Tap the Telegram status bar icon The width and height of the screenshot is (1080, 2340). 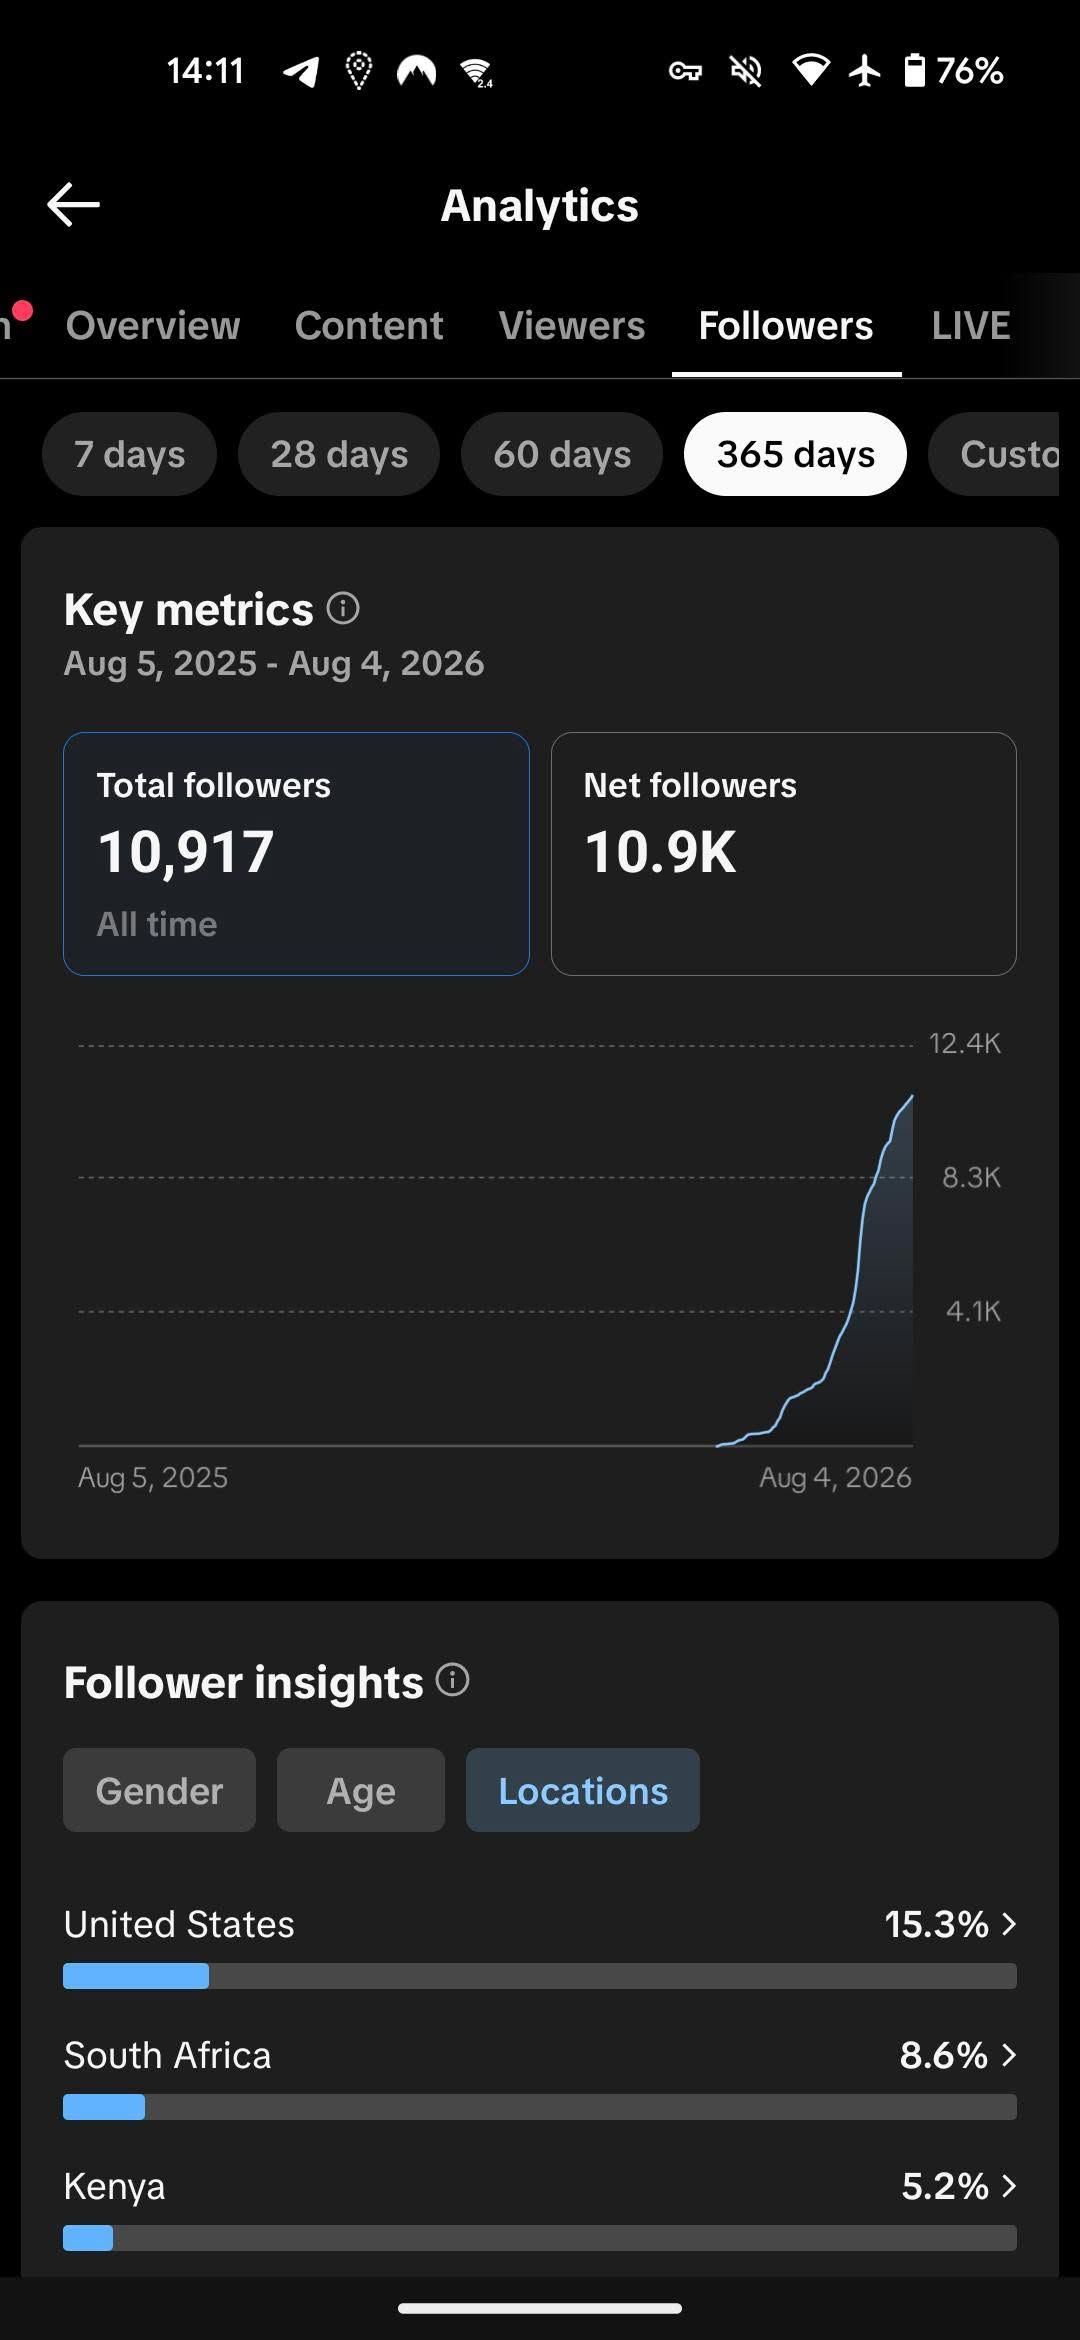300,71
